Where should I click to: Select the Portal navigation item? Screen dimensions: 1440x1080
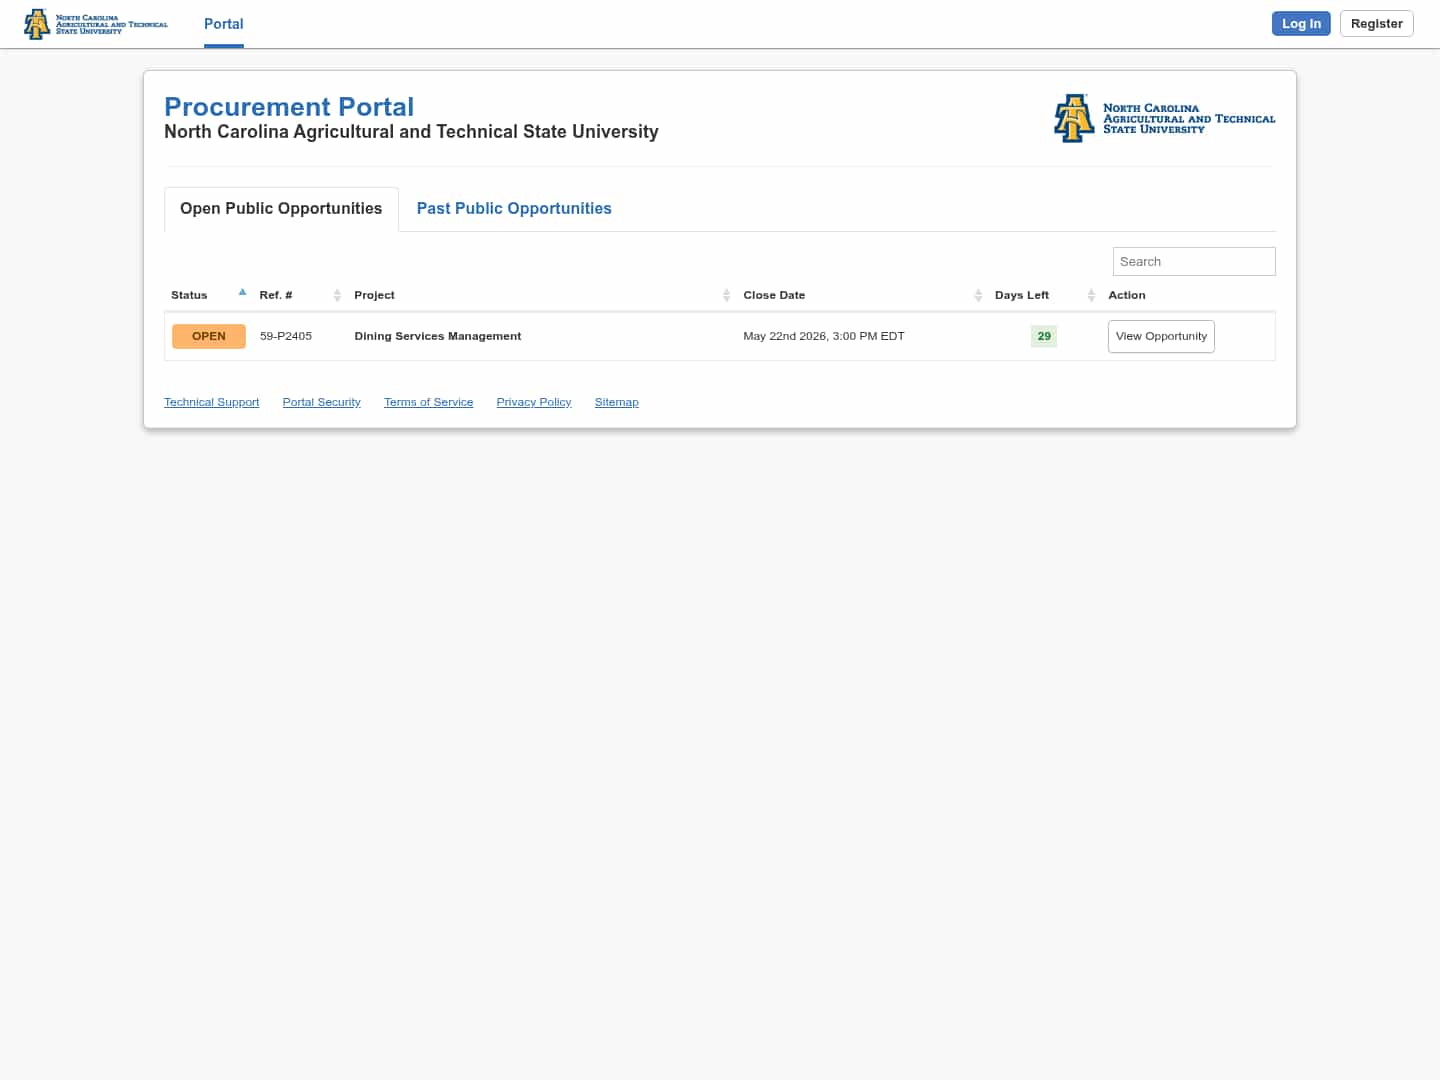point(223,24)
